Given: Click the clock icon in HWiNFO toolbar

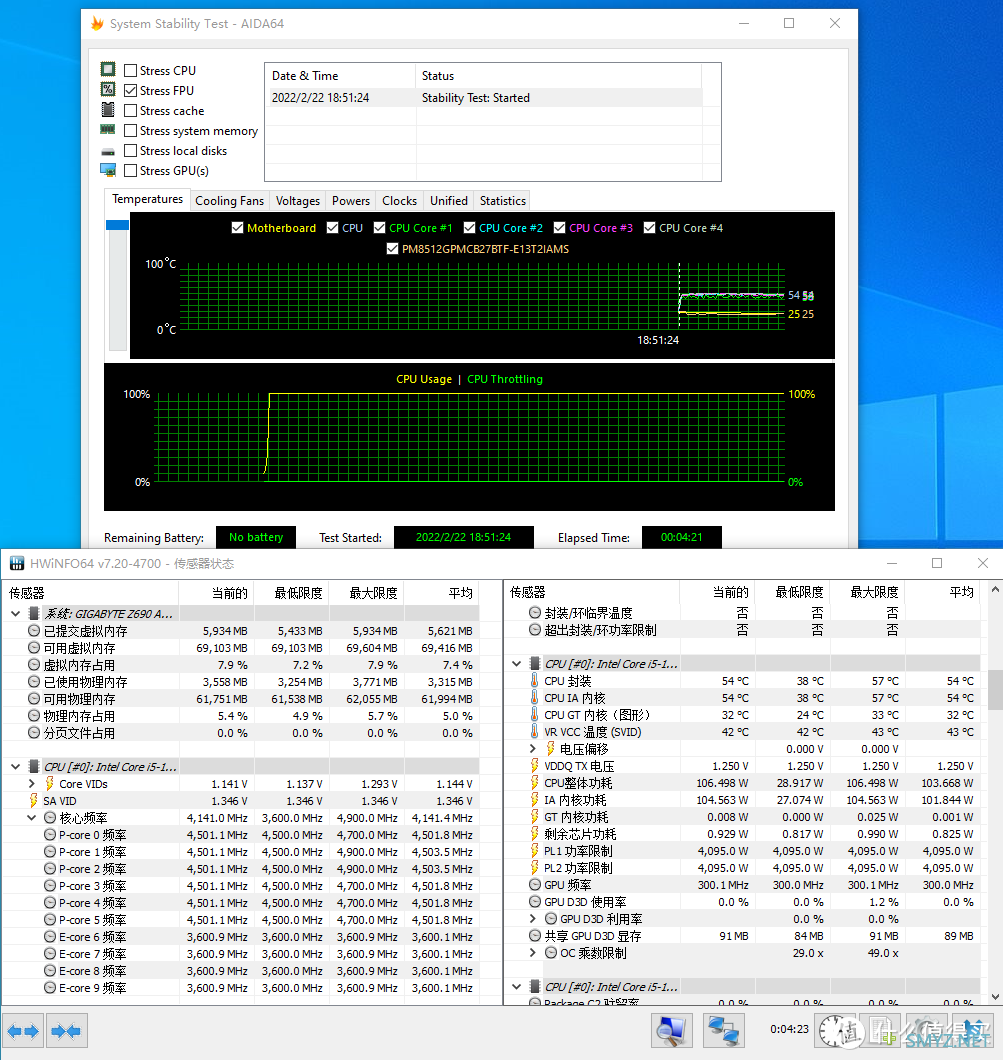Looking at the screenshot, I should (835, 1031).
